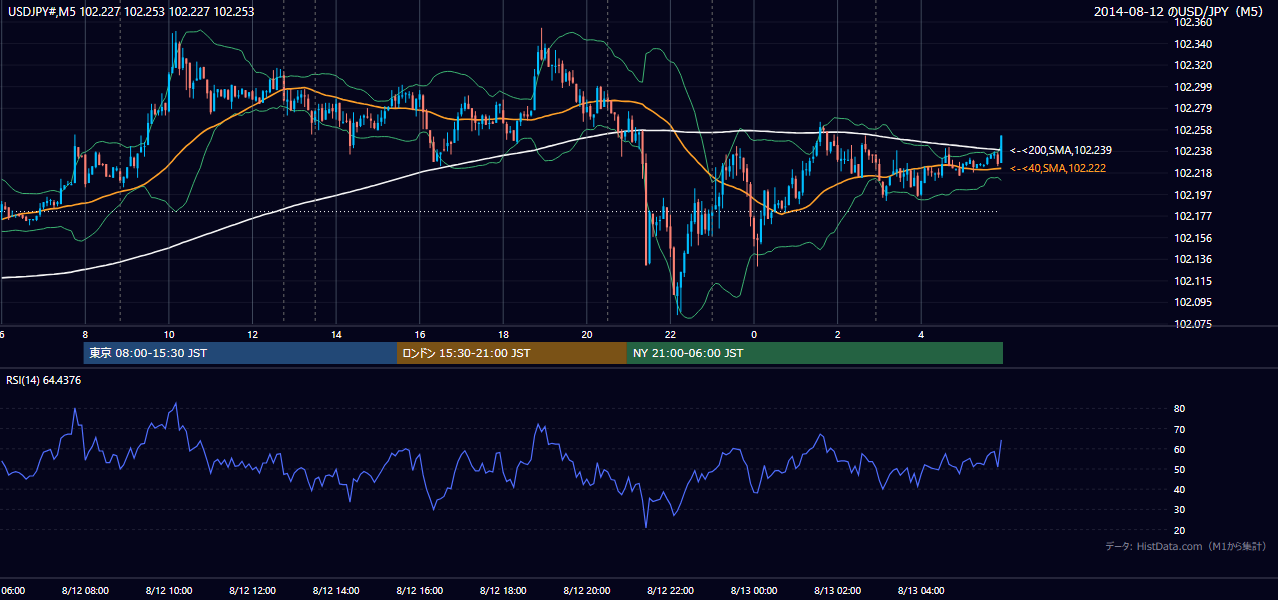Click the 8/13 00:00 time axis label
This screenshot has height=600, width=1278.
[753, 591]
